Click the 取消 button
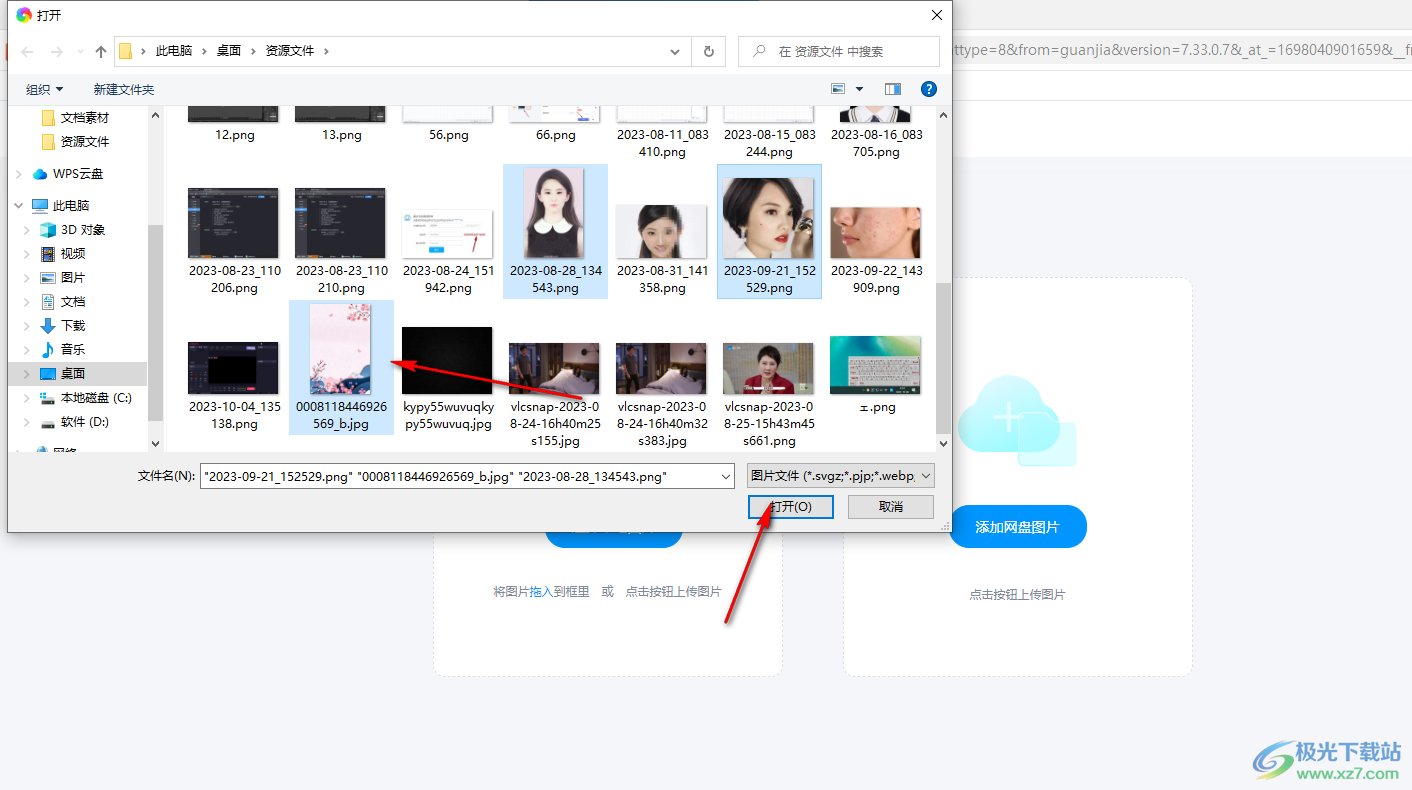Screen dimensions: 1412x790 [890, 507]
